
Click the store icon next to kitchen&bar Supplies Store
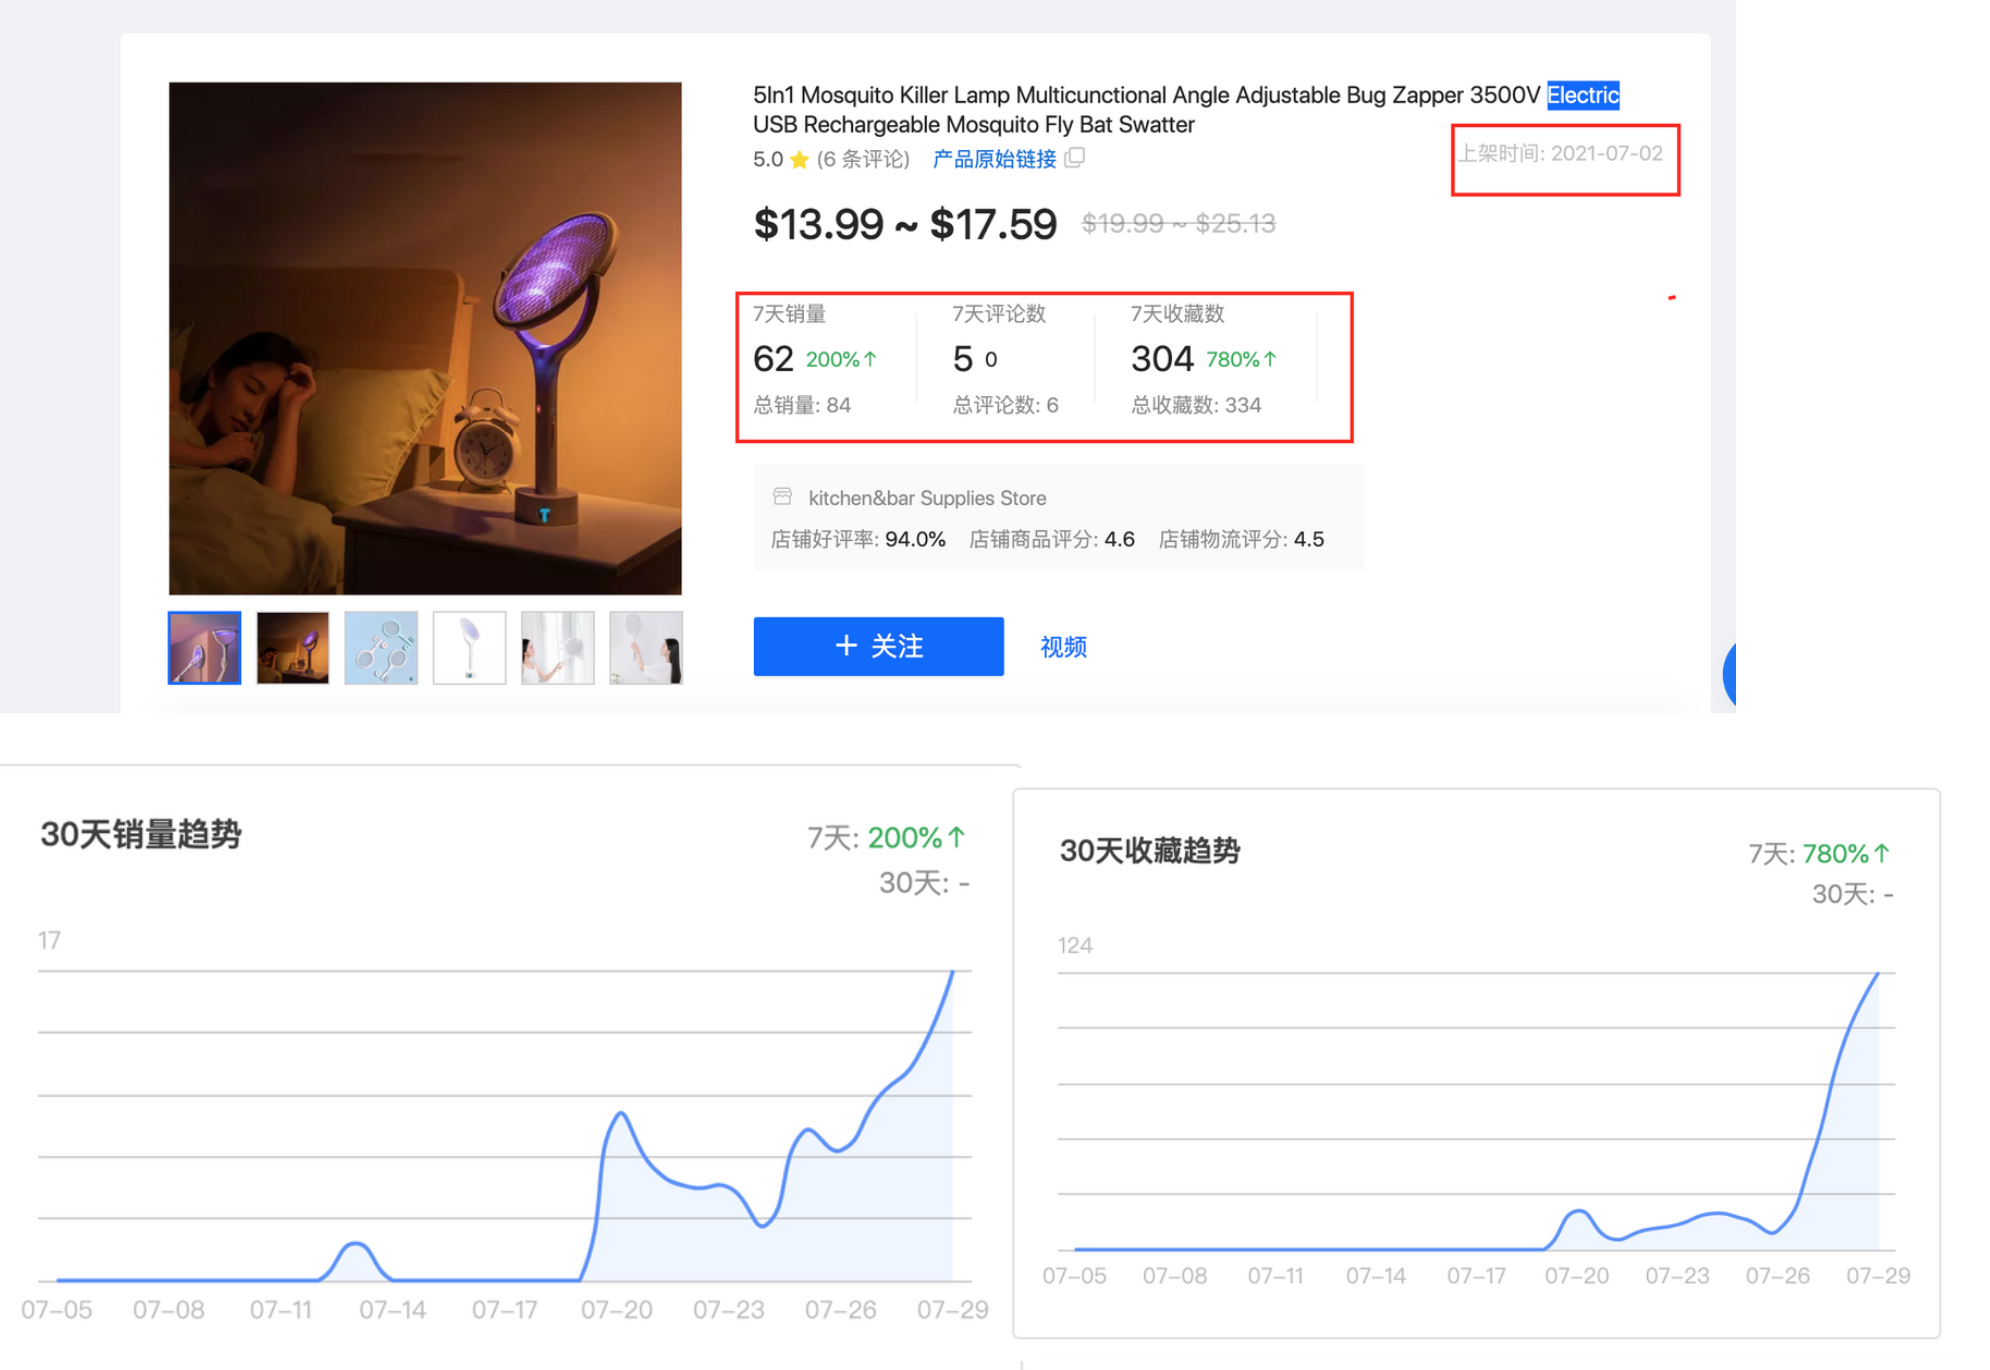point(781,496)
